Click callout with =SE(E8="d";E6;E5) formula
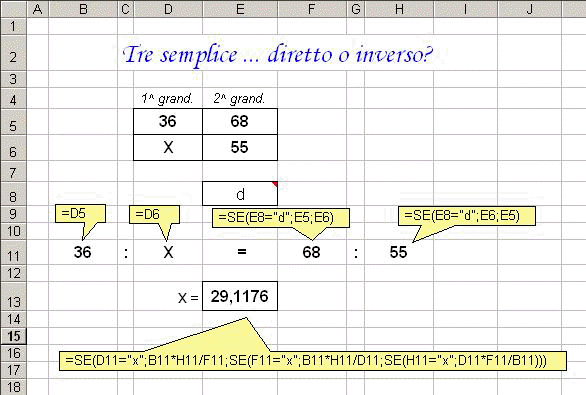 pos(467,216)
